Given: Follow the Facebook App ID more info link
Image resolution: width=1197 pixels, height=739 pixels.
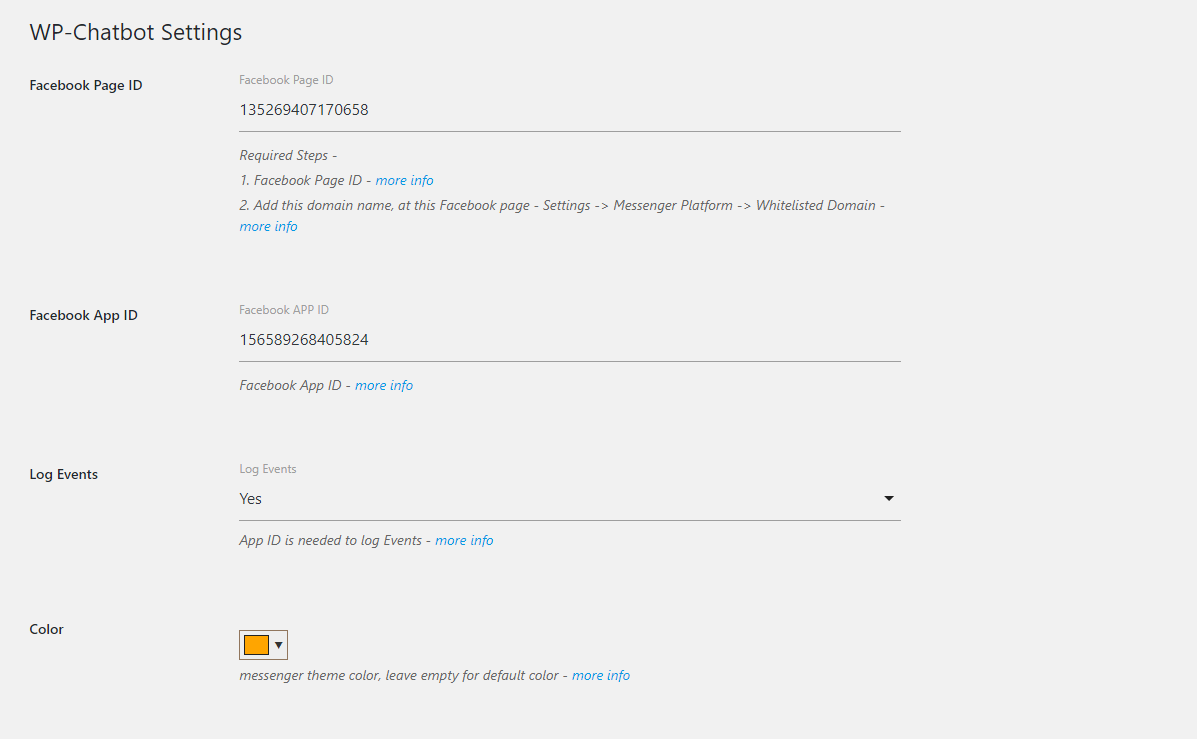Looking at the screenshot, I should coord(383,386).
